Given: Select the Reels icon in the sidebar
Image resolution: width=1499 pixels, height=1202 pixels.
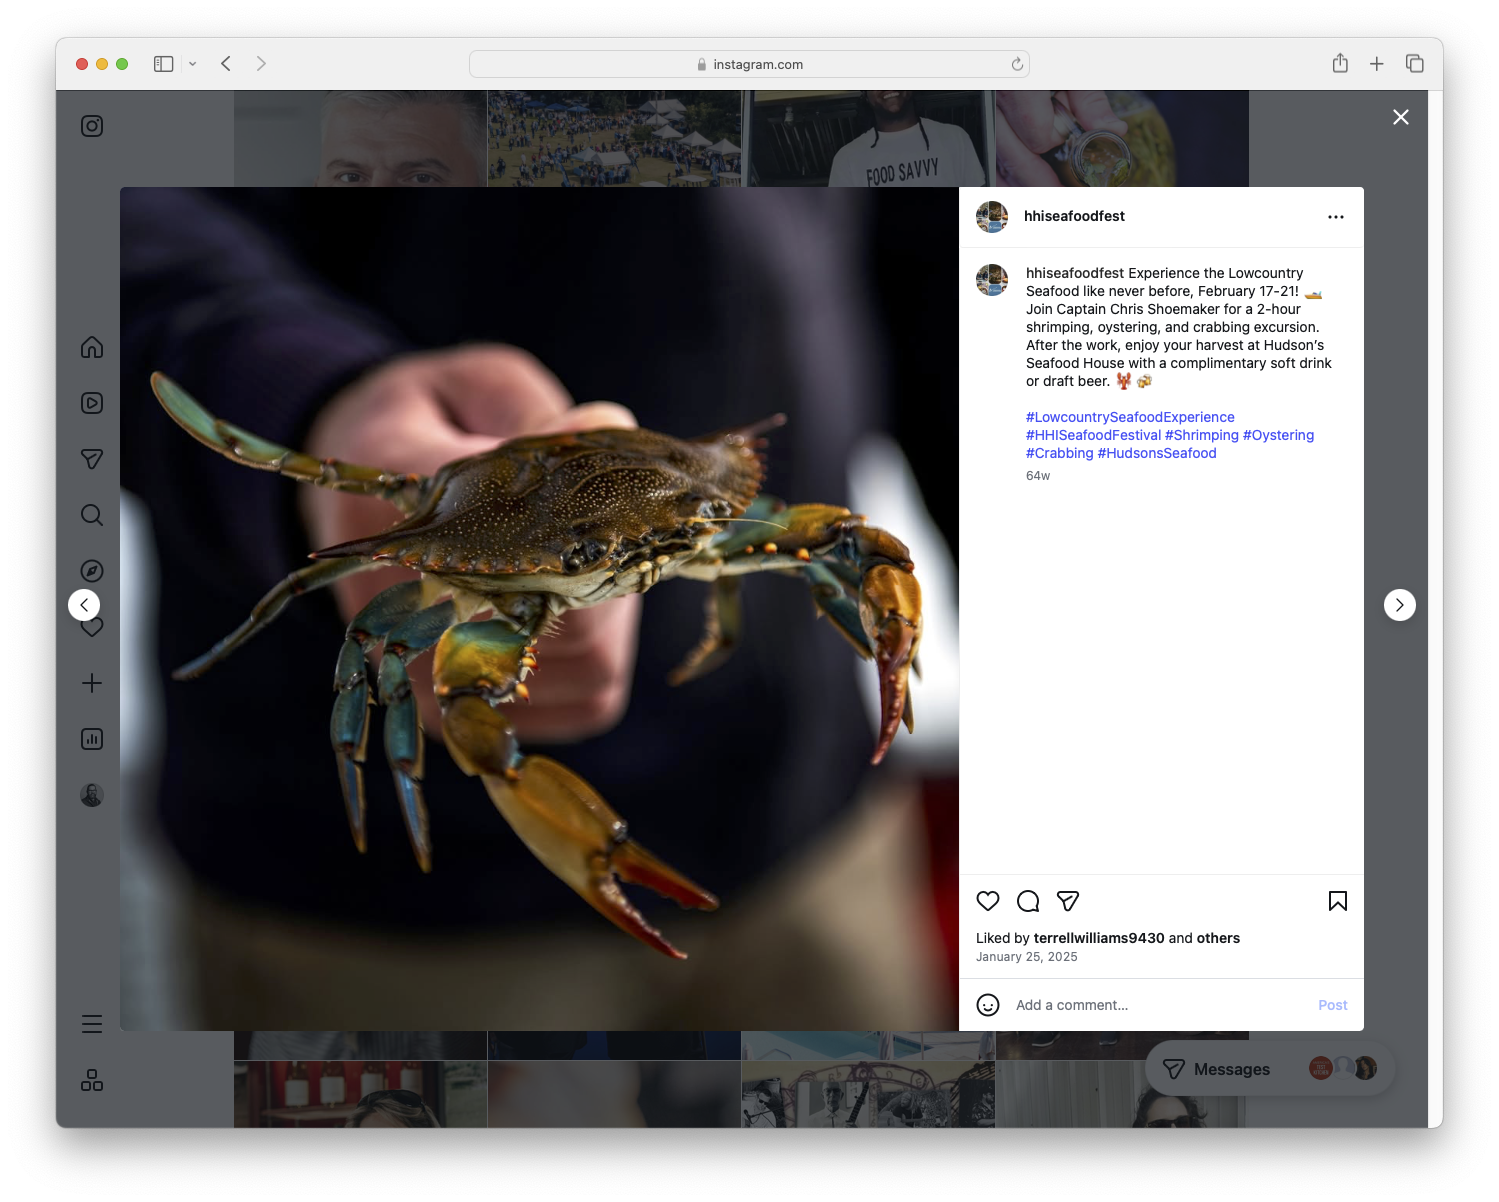Looking at the screenshot, I should pyautogui.click(x=91, y=403).
